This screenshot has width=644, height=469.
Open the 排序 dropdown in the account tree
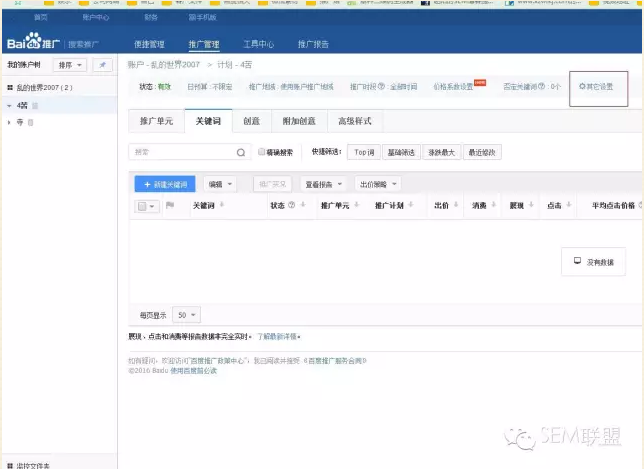70,65
